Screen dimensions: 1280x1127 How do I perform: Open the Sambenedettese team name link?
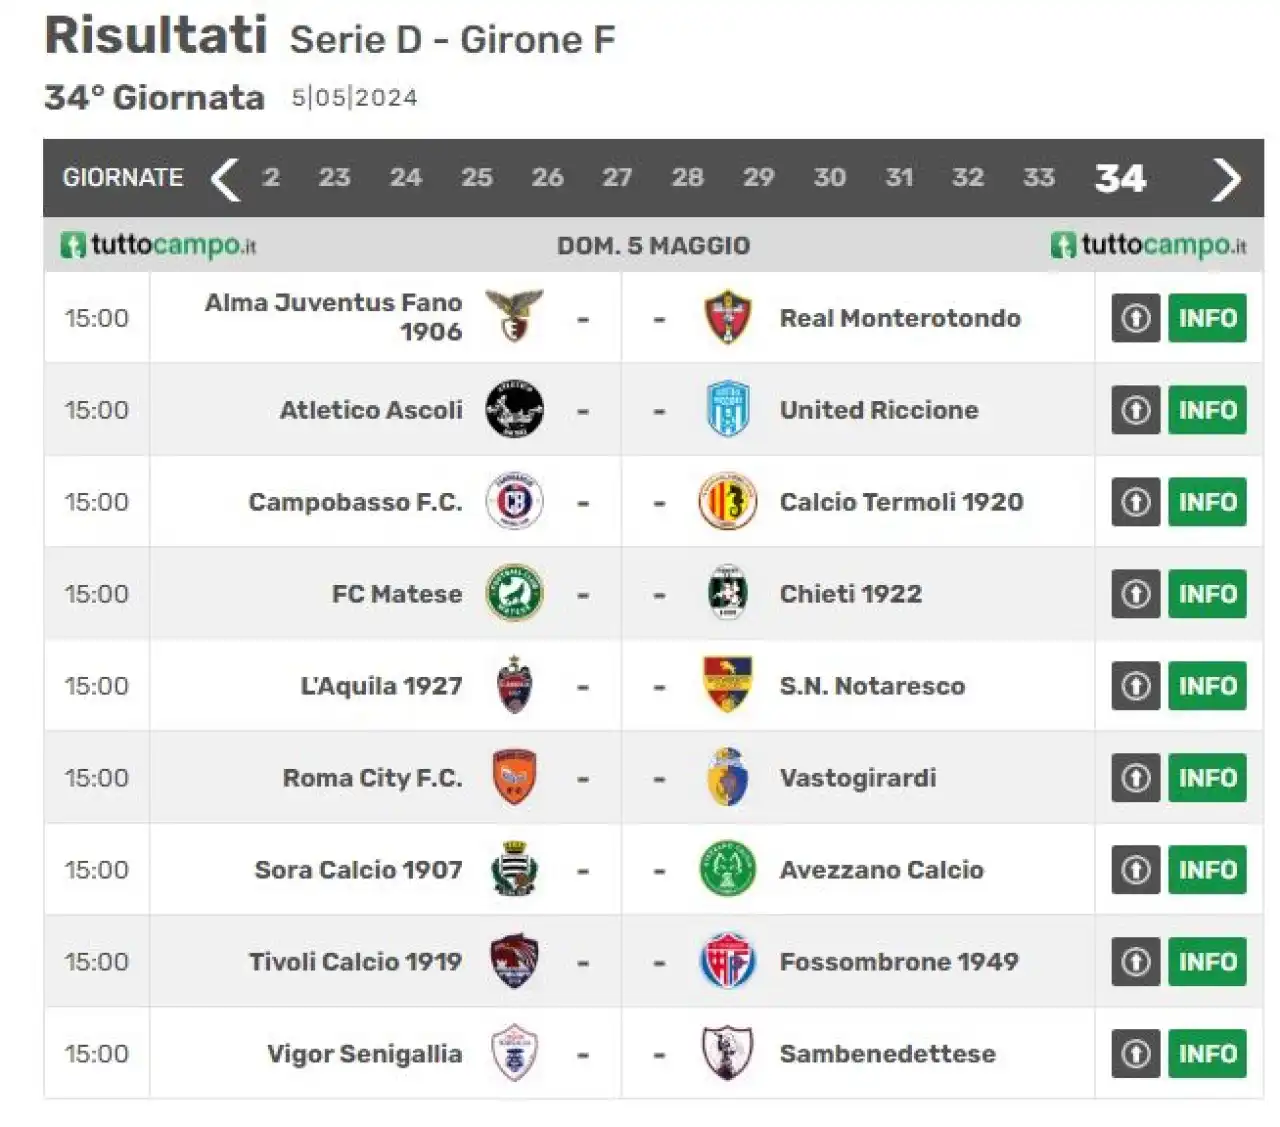tap(887, 1053)
